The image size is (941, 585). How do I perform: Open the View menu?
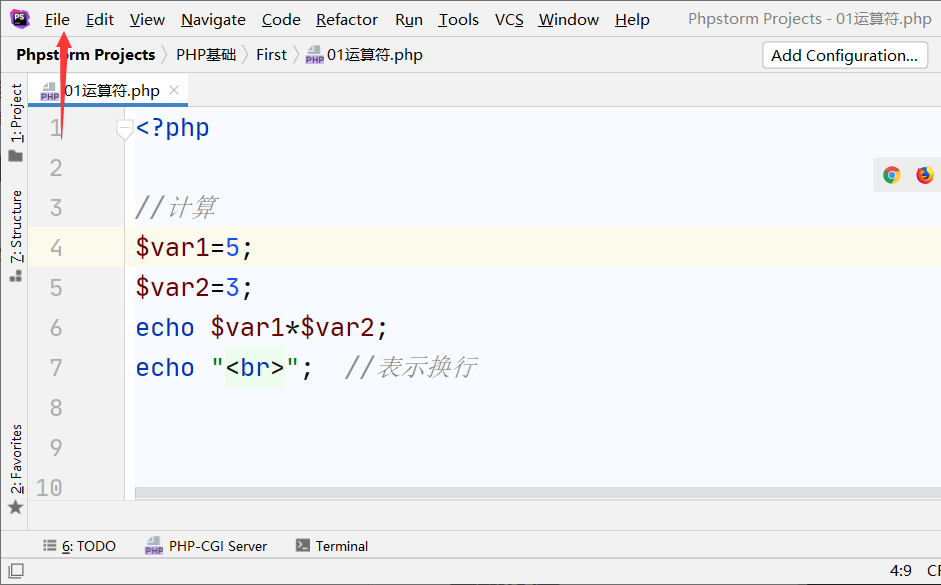pos(147,20)
